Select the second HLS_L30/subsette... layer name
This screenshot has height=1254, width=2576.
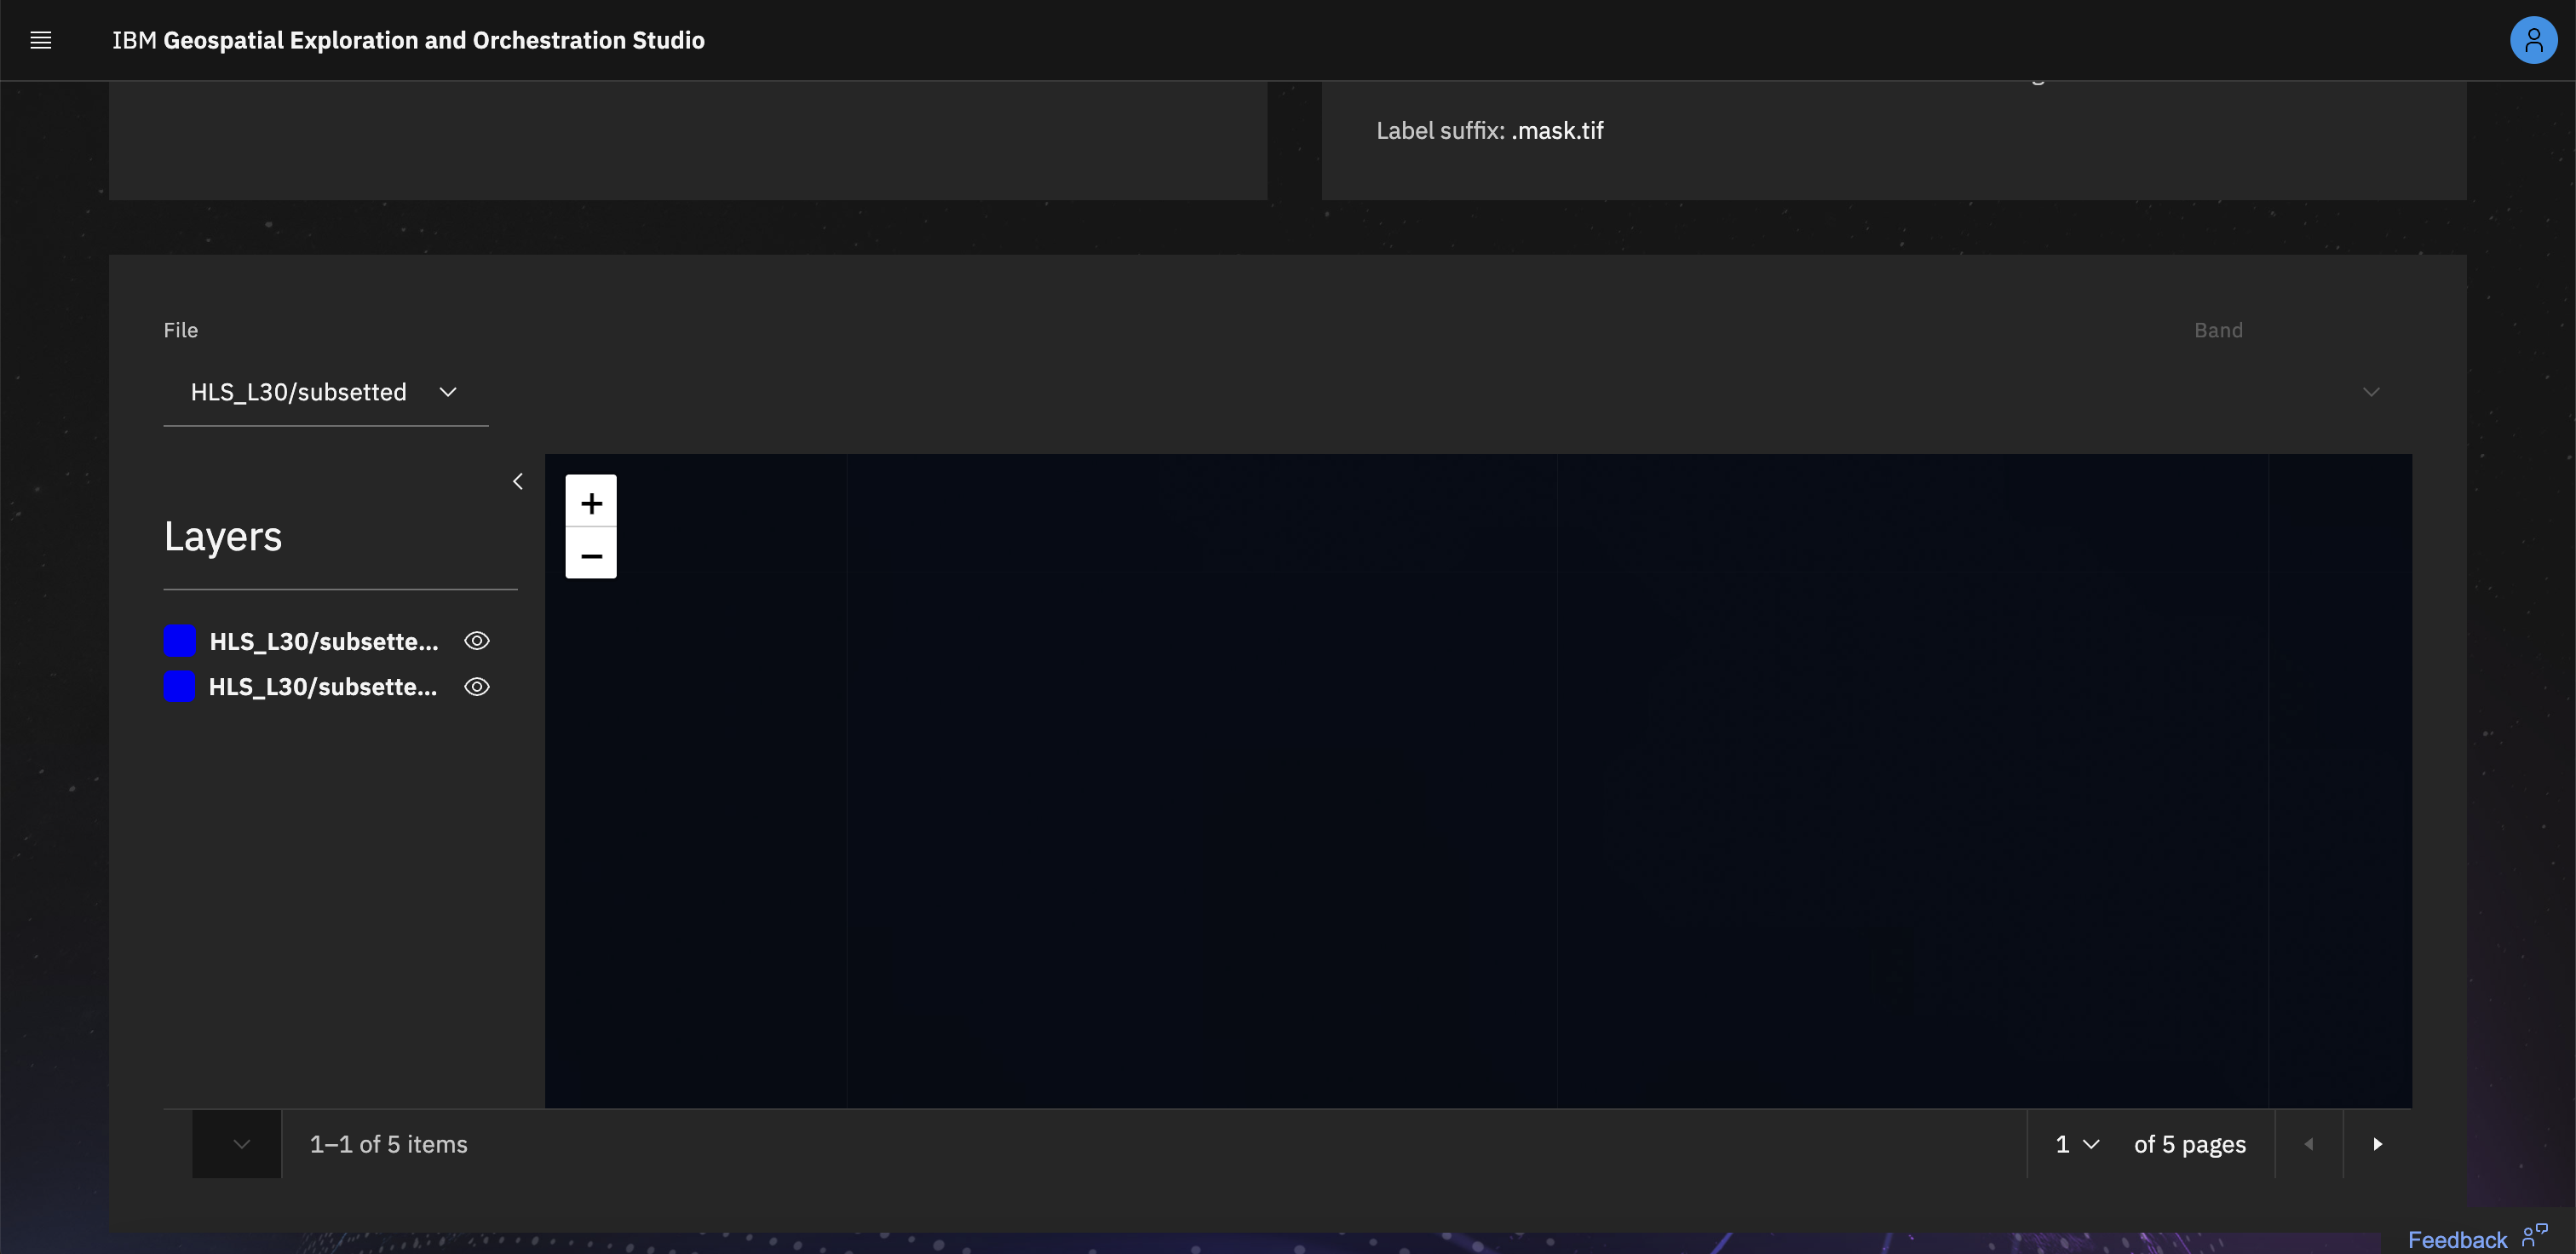point(323,687)
